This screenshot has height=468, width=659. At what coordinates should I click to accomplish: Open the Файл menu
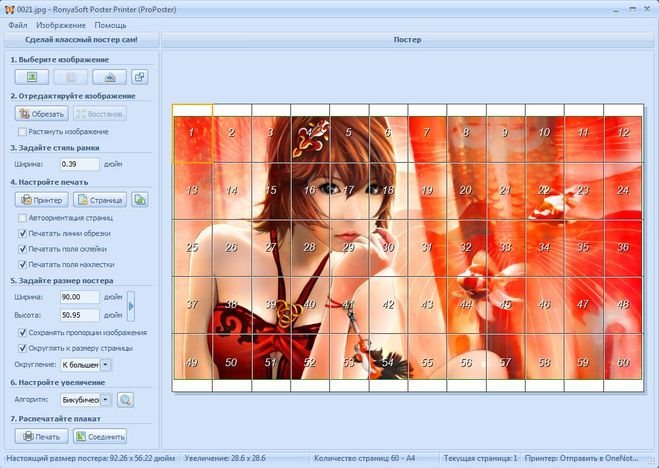[x=17, y=24]
